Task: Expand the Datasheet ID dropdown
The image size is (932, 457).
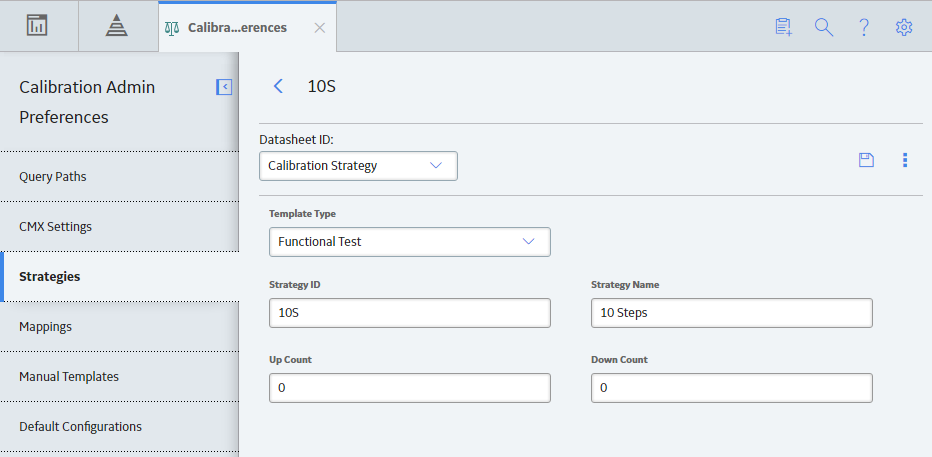Action: click(x=358, y=166)
